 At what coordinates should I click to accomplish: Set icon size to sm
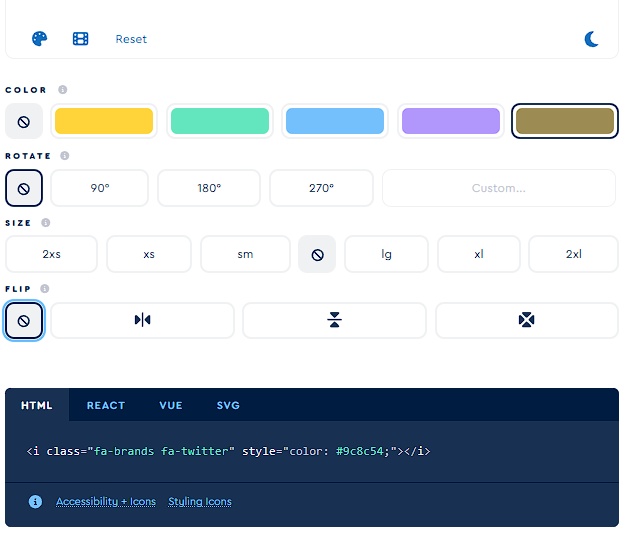[245, 254]
